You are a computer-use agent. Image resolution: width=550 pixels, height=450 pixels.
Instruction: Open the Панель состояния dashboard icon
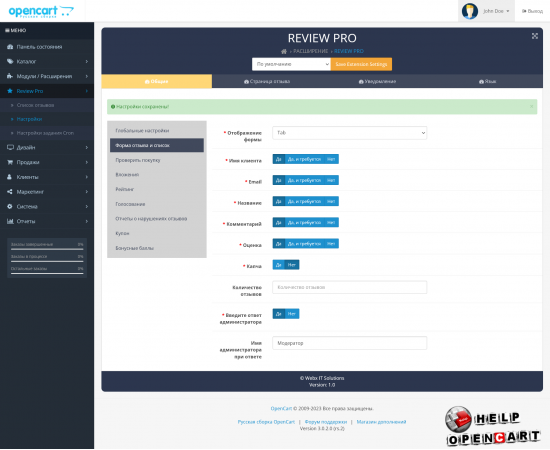[x=10, y=47]
